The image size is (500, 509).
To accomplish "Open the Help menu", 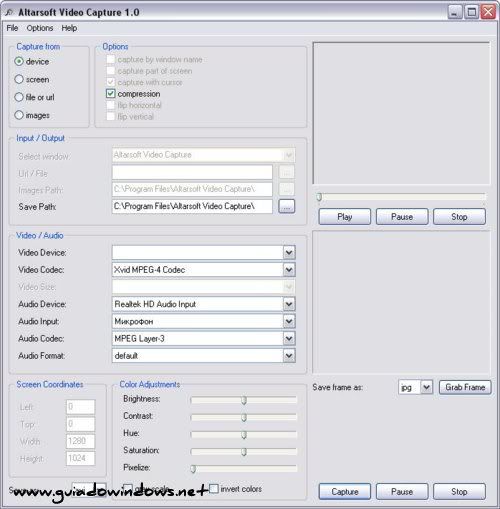I will point(69,28).
